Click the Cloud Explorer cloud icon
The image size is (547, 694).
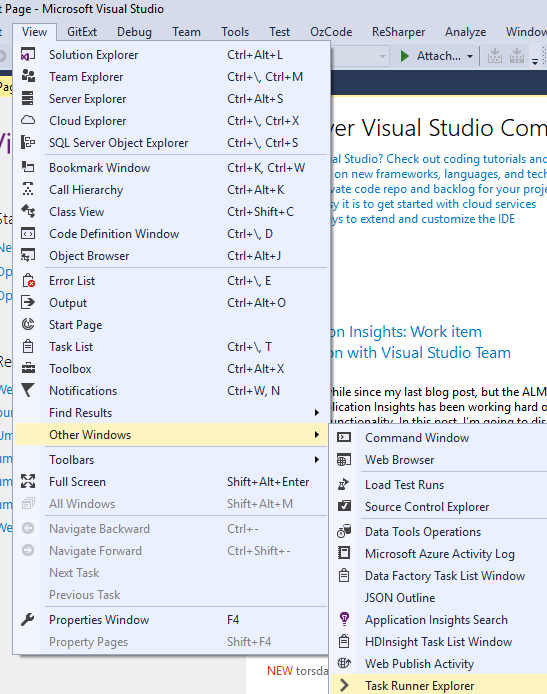pyautogui.click(x=28, y=120)
